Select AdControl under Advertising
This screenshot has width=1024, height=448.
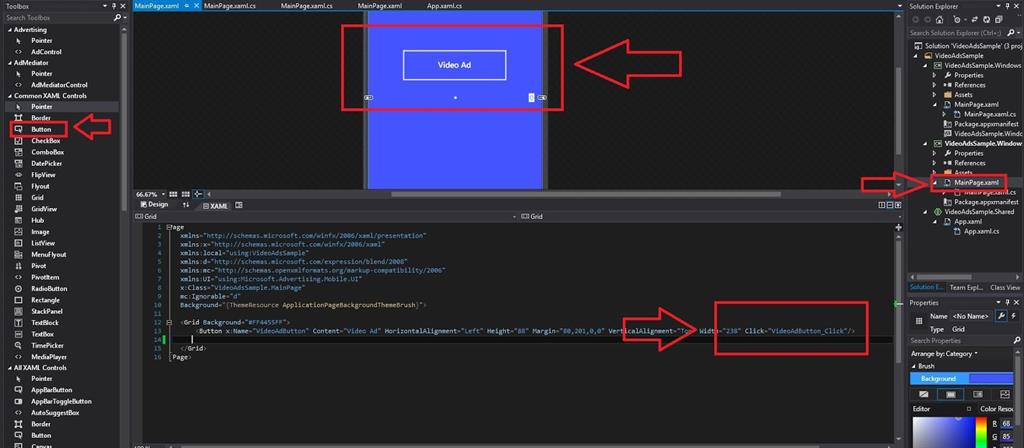click(46, 52)
